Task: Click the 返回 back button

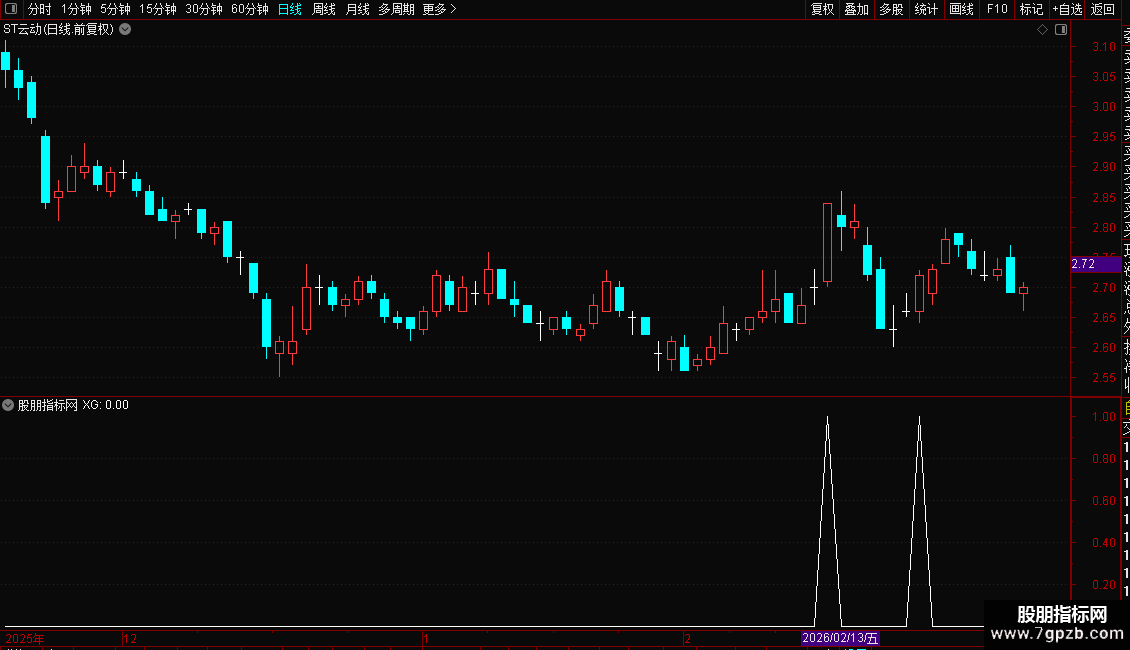Action: point(1103,9)
